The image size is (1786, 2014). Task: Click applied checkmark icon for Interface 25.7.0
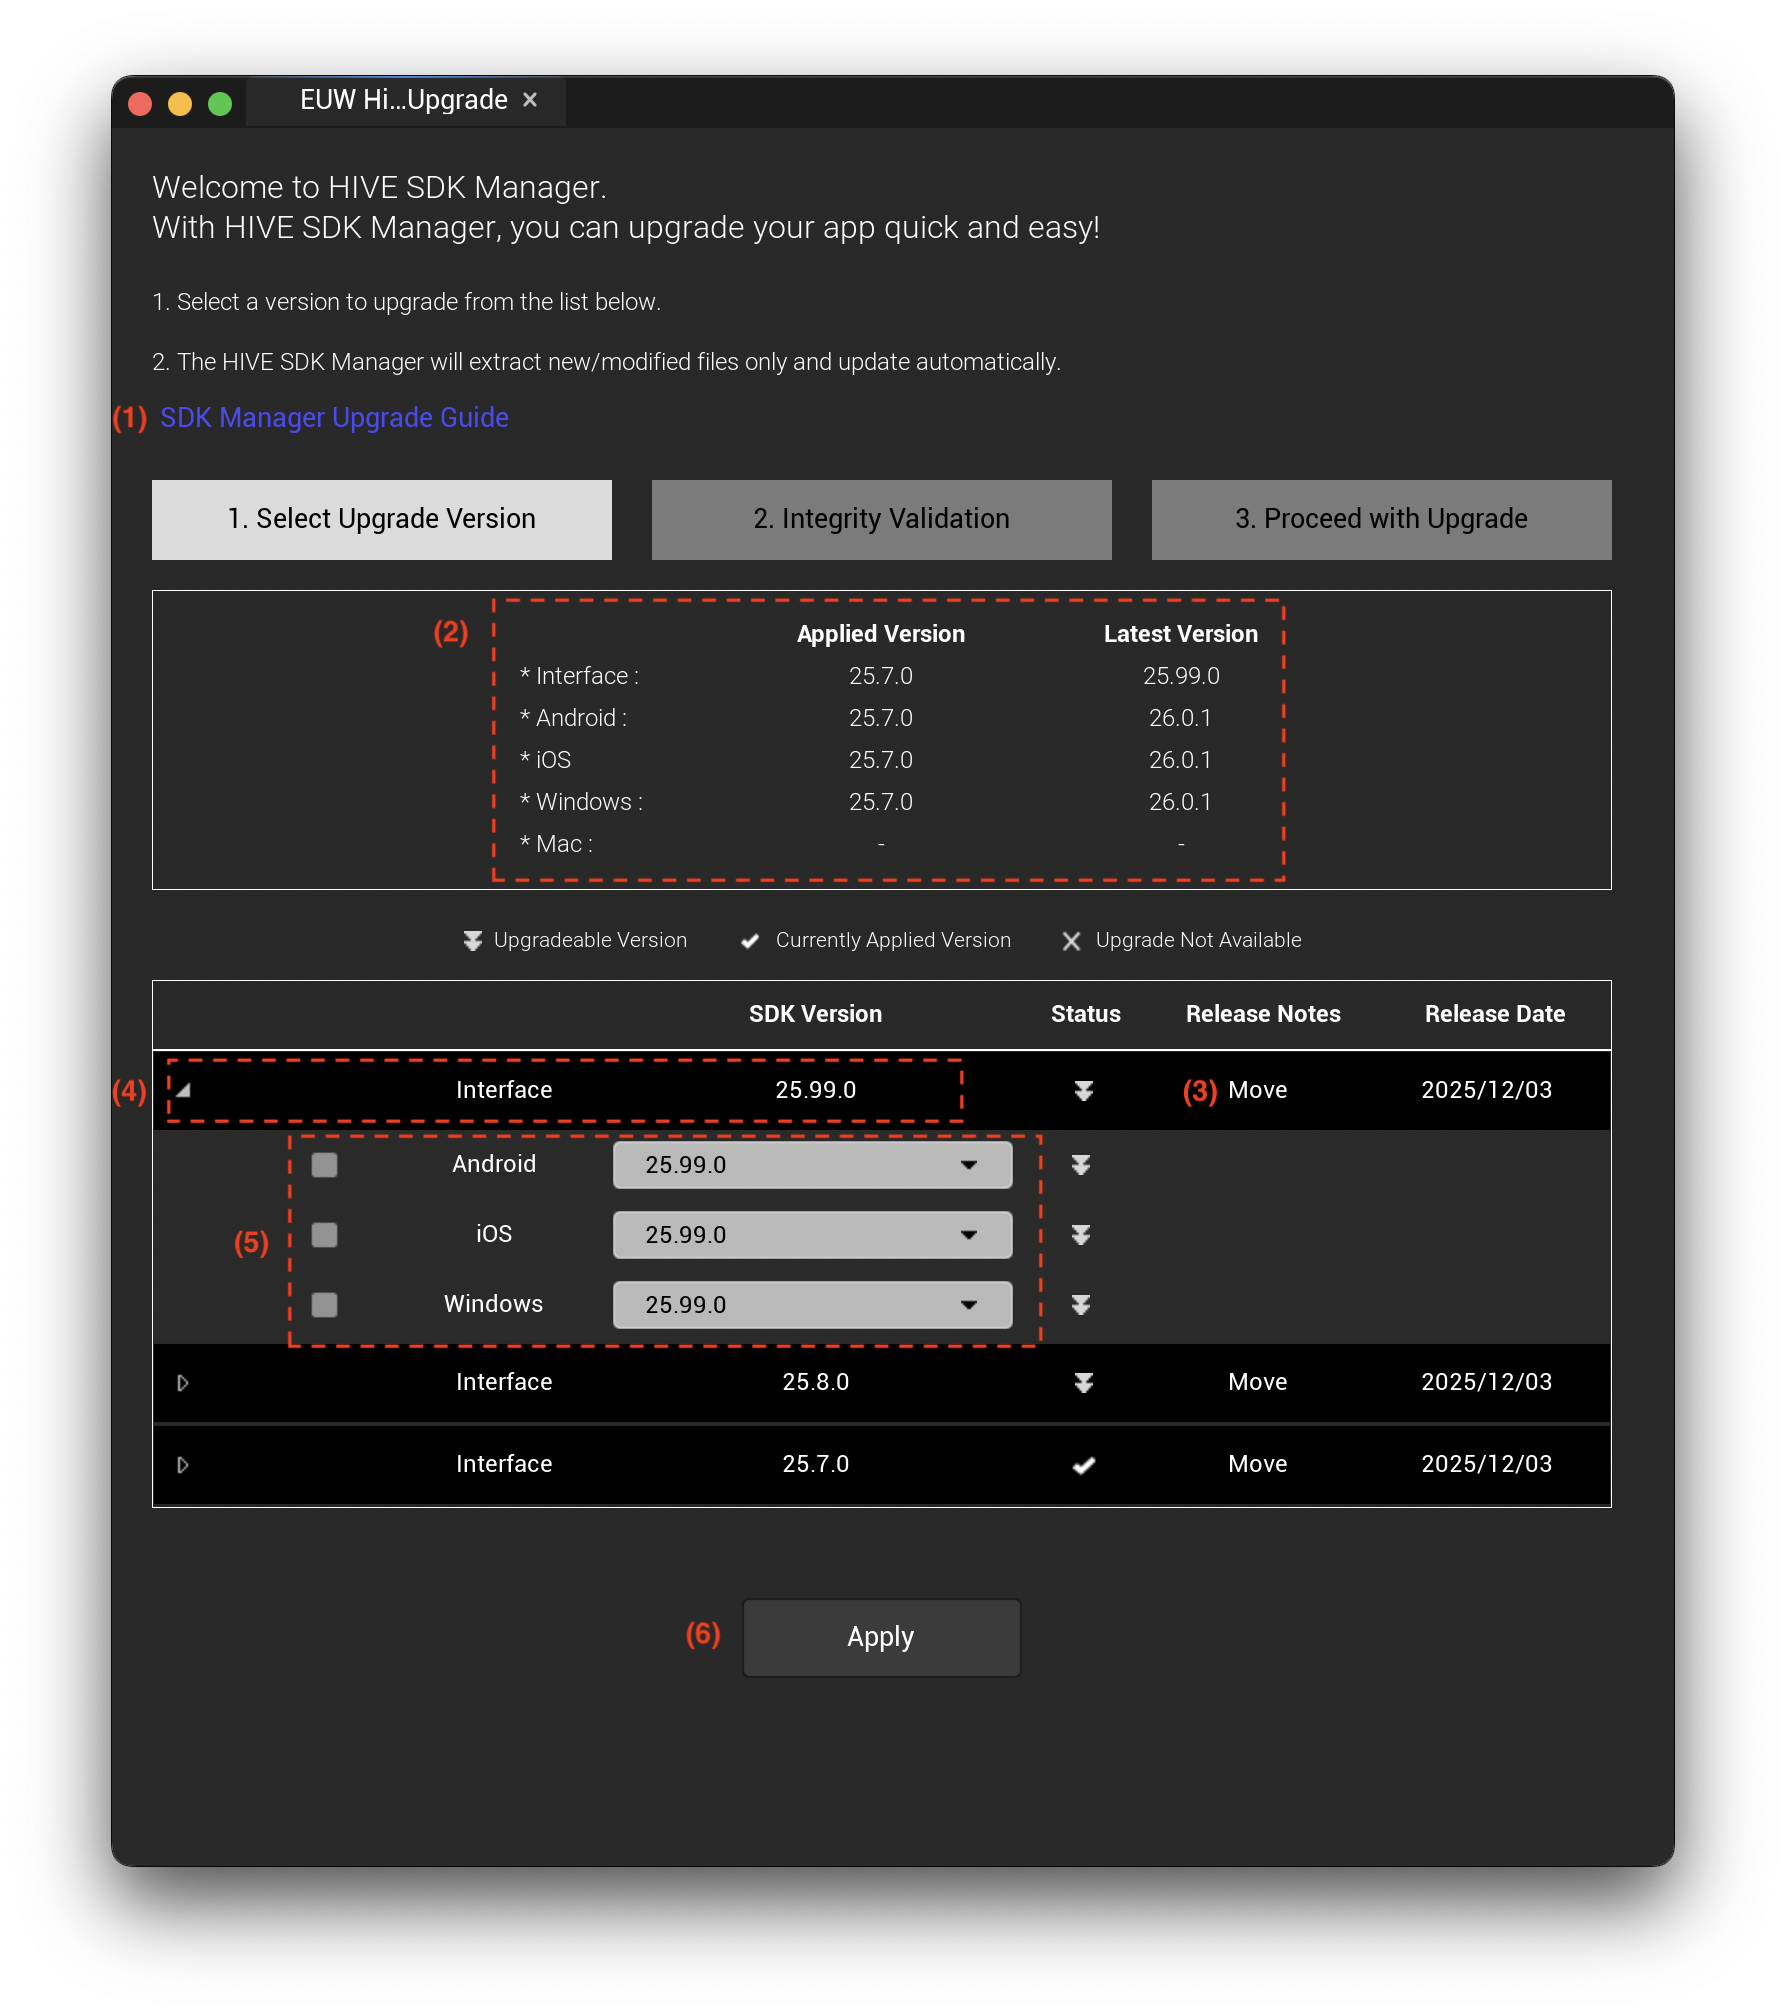1083,1465
